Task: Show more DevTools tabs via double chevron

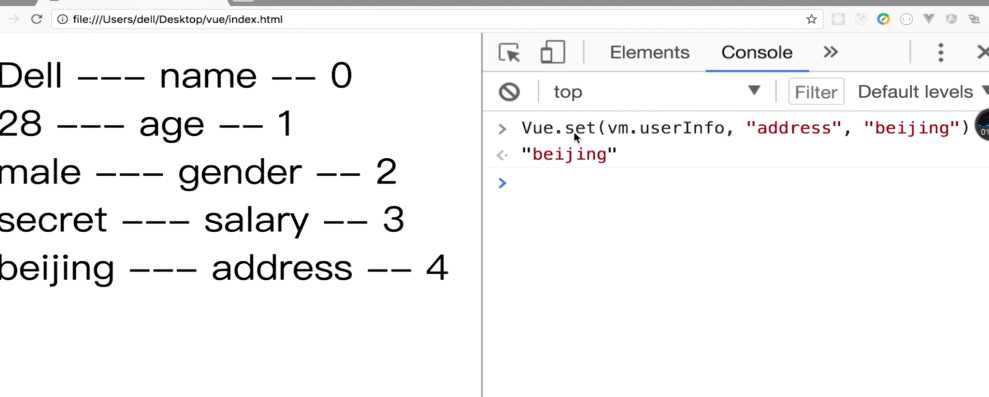Action: pyautogui.click(x=831, y=52)
